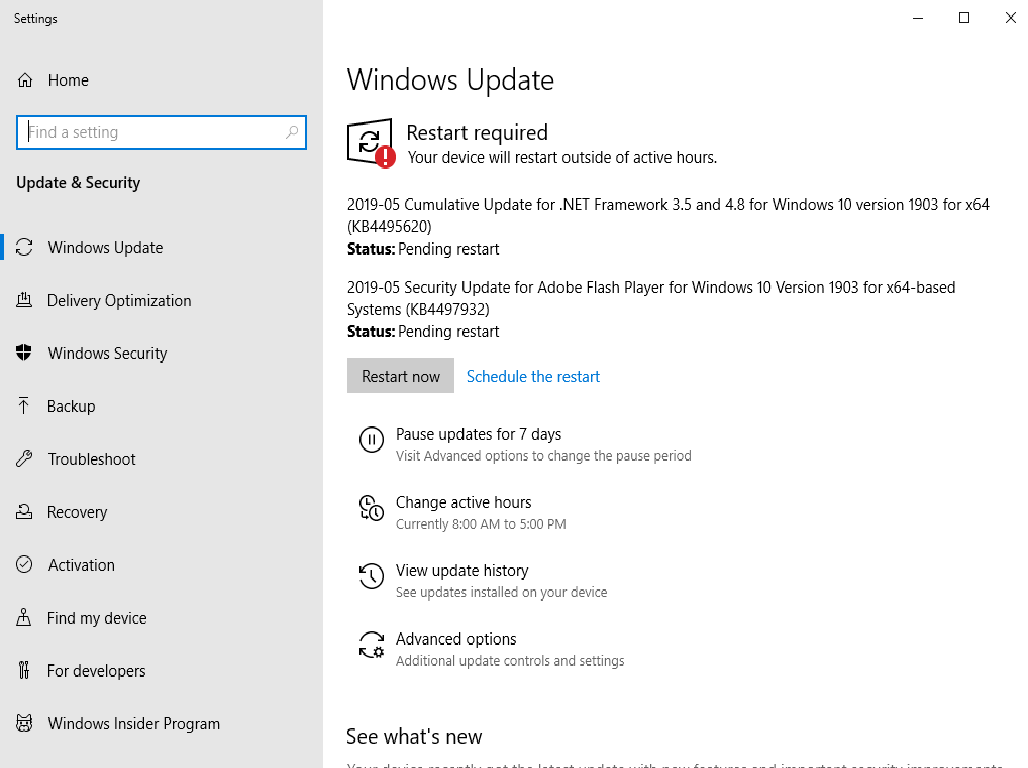Screen dimensions: 1028x768
Task: Open Windows Update section
Action: pos(105,247)
